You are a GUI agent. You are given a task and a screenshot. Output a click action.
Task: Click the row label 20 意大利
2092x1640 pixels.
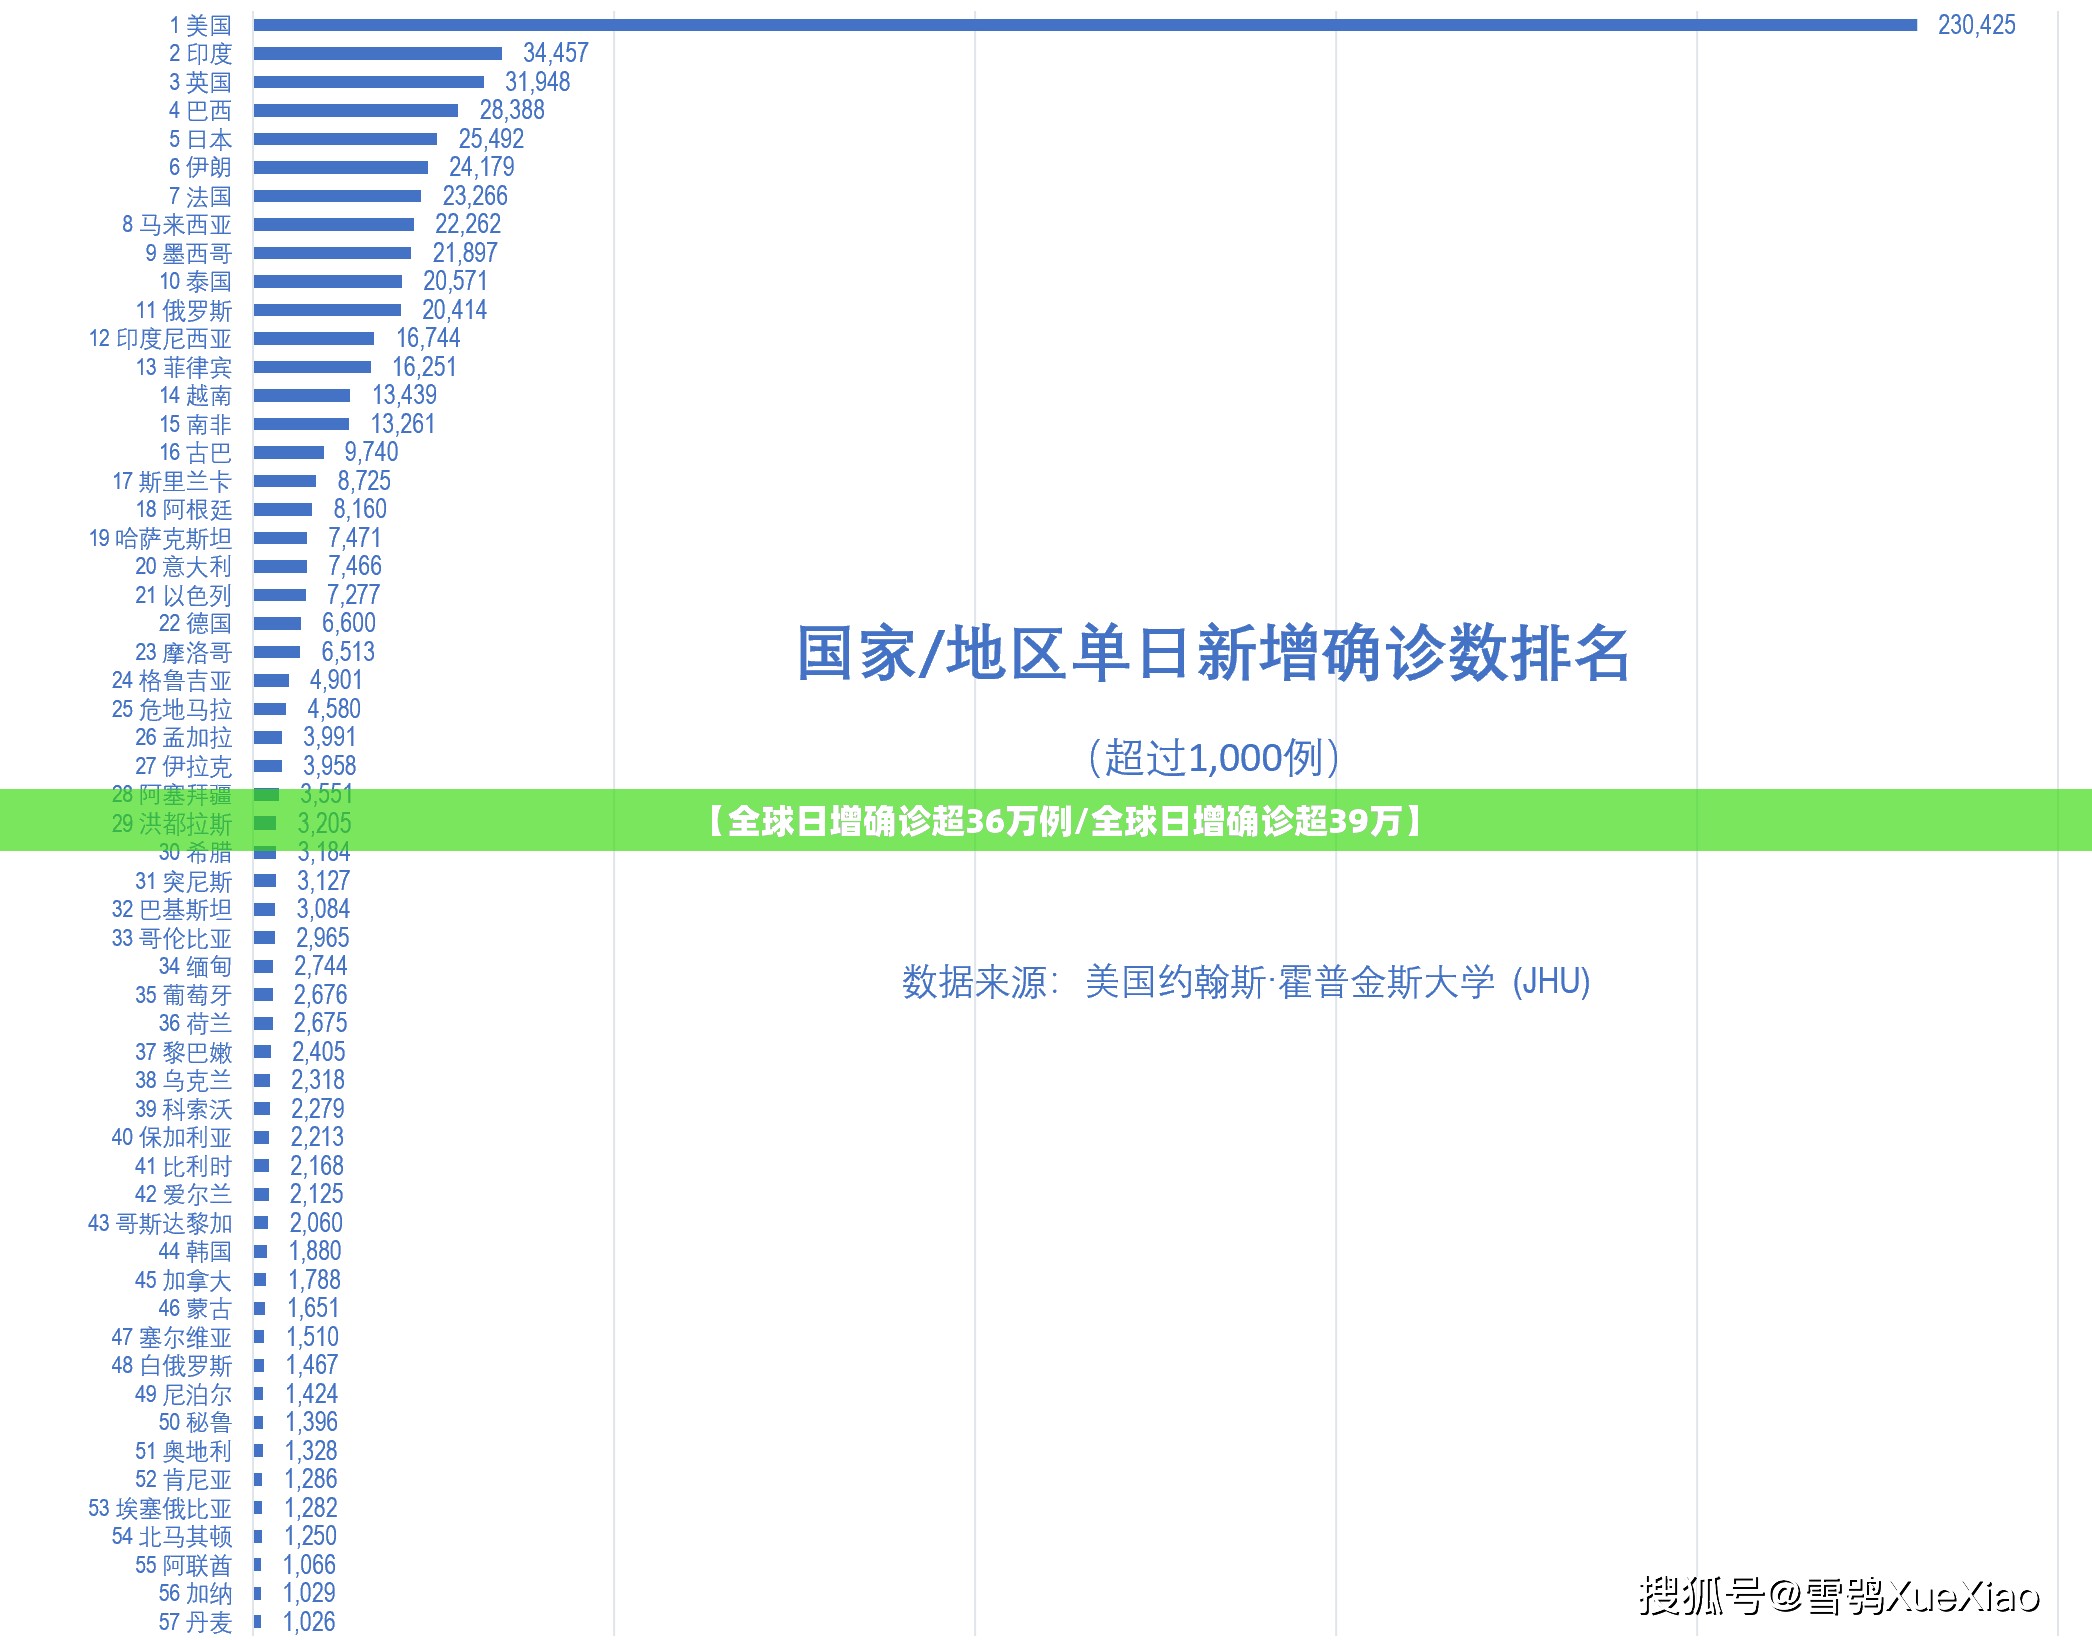click(x=184, y=566)
